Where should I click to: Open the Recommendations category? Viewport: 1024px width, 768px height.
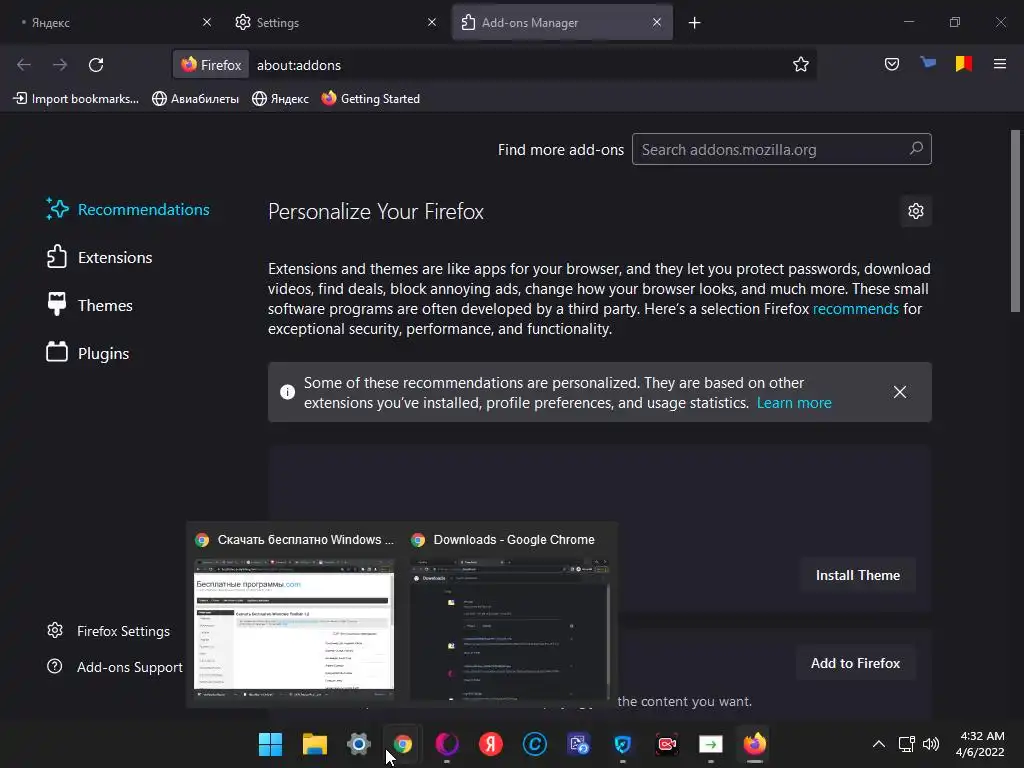128,209
